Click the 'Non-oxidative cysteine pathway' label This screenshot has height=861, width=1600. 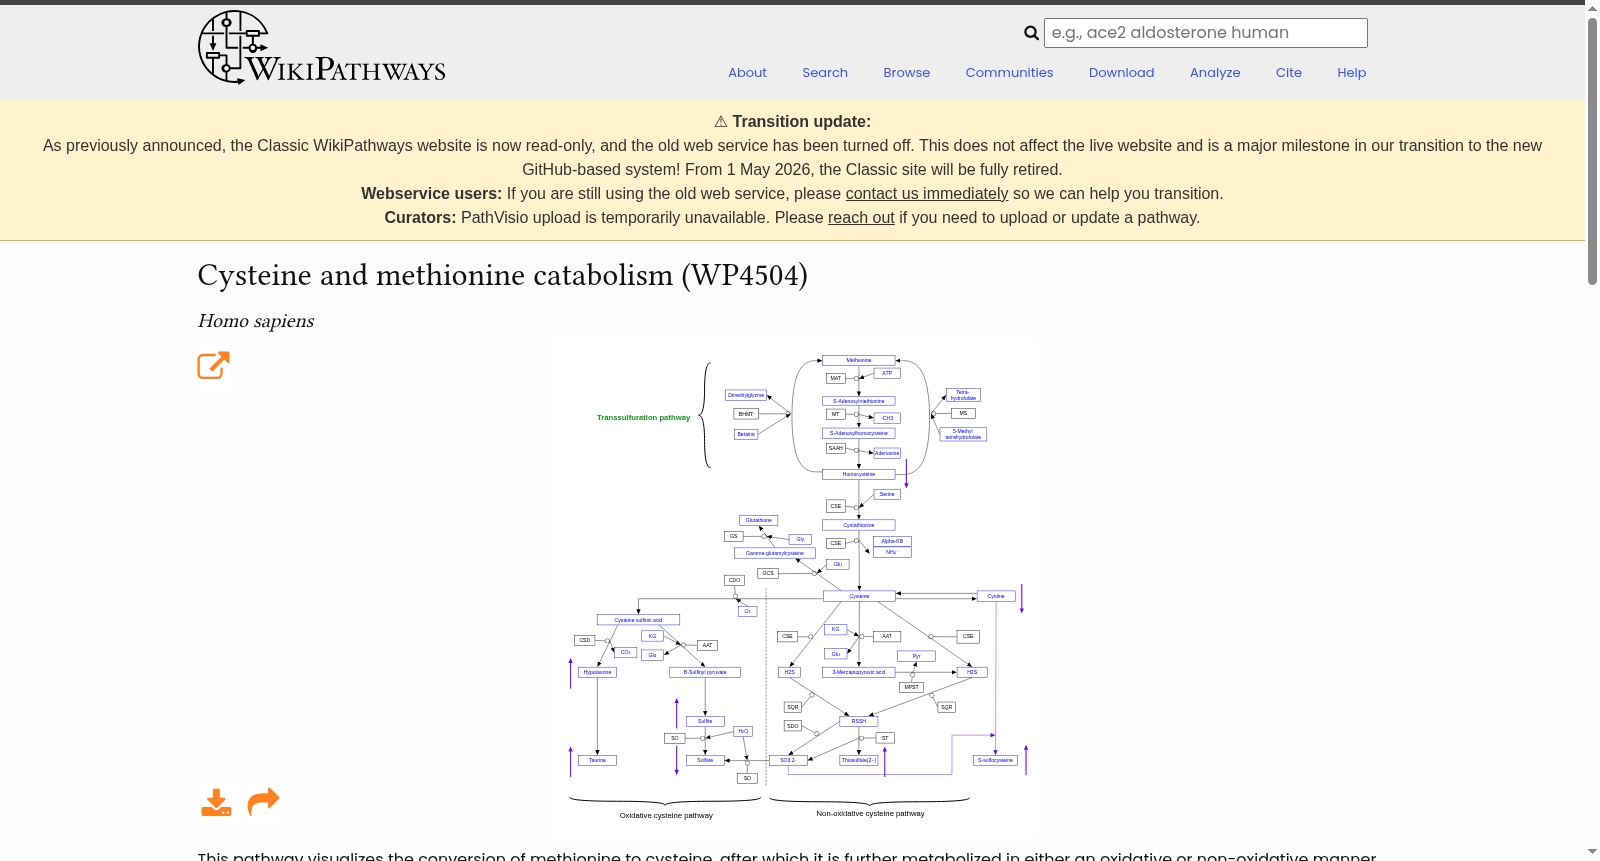click(x=870, y=814)
